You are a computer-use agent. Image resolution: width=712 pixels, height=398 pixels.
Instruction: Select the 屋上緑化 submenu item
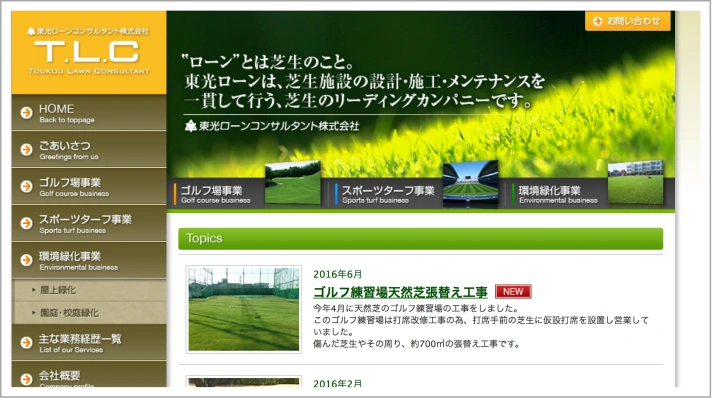click(x=90, y=290)
